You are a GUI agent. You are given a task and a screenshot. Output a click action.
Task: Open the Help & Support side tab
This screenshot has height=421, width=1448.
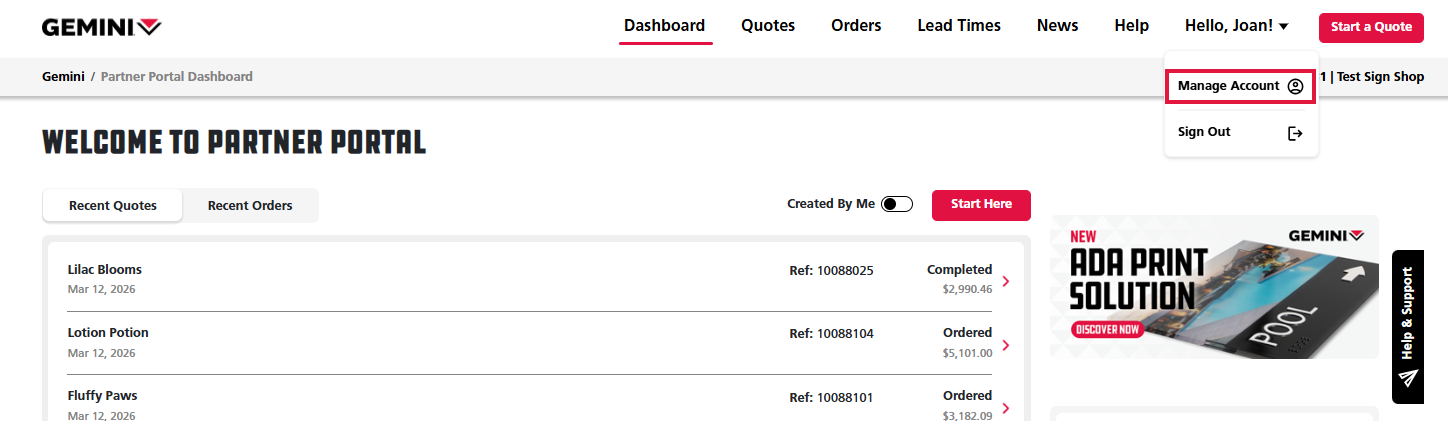point(1407,312)
